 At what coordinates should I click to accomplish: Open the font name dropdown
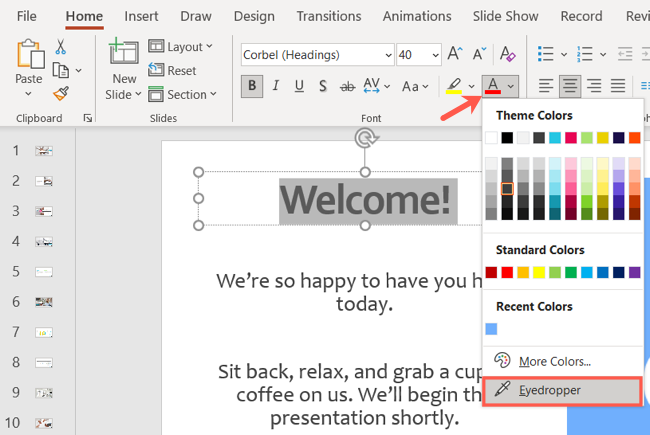pyautogui.click(x=388, y=55)
